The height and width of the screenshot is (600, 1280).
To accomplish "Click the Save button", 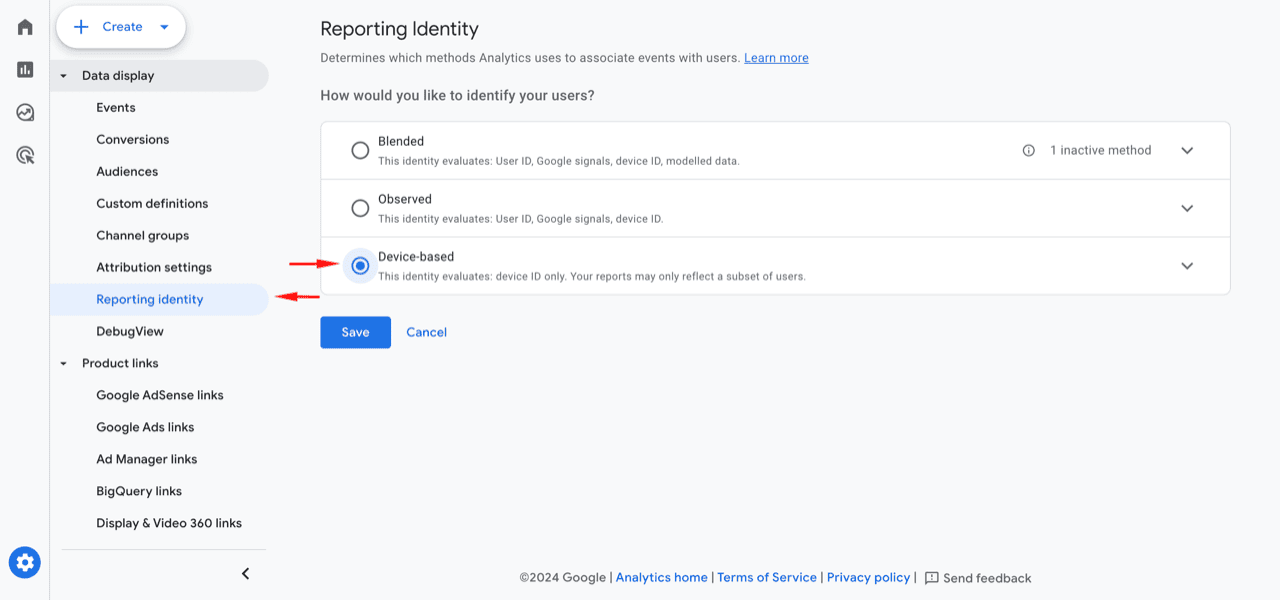I will (355, 332).
